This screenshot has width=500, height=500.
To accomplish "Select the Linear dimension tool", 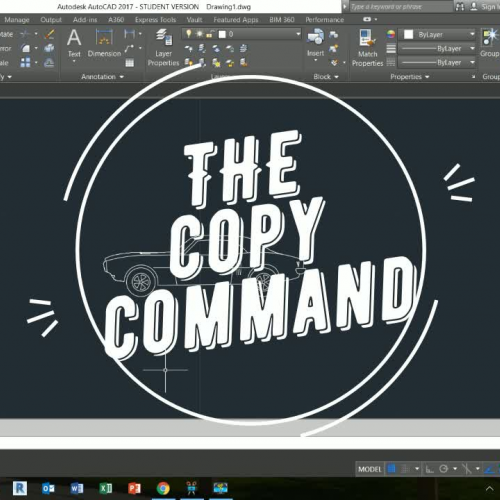I will [129, 34].
